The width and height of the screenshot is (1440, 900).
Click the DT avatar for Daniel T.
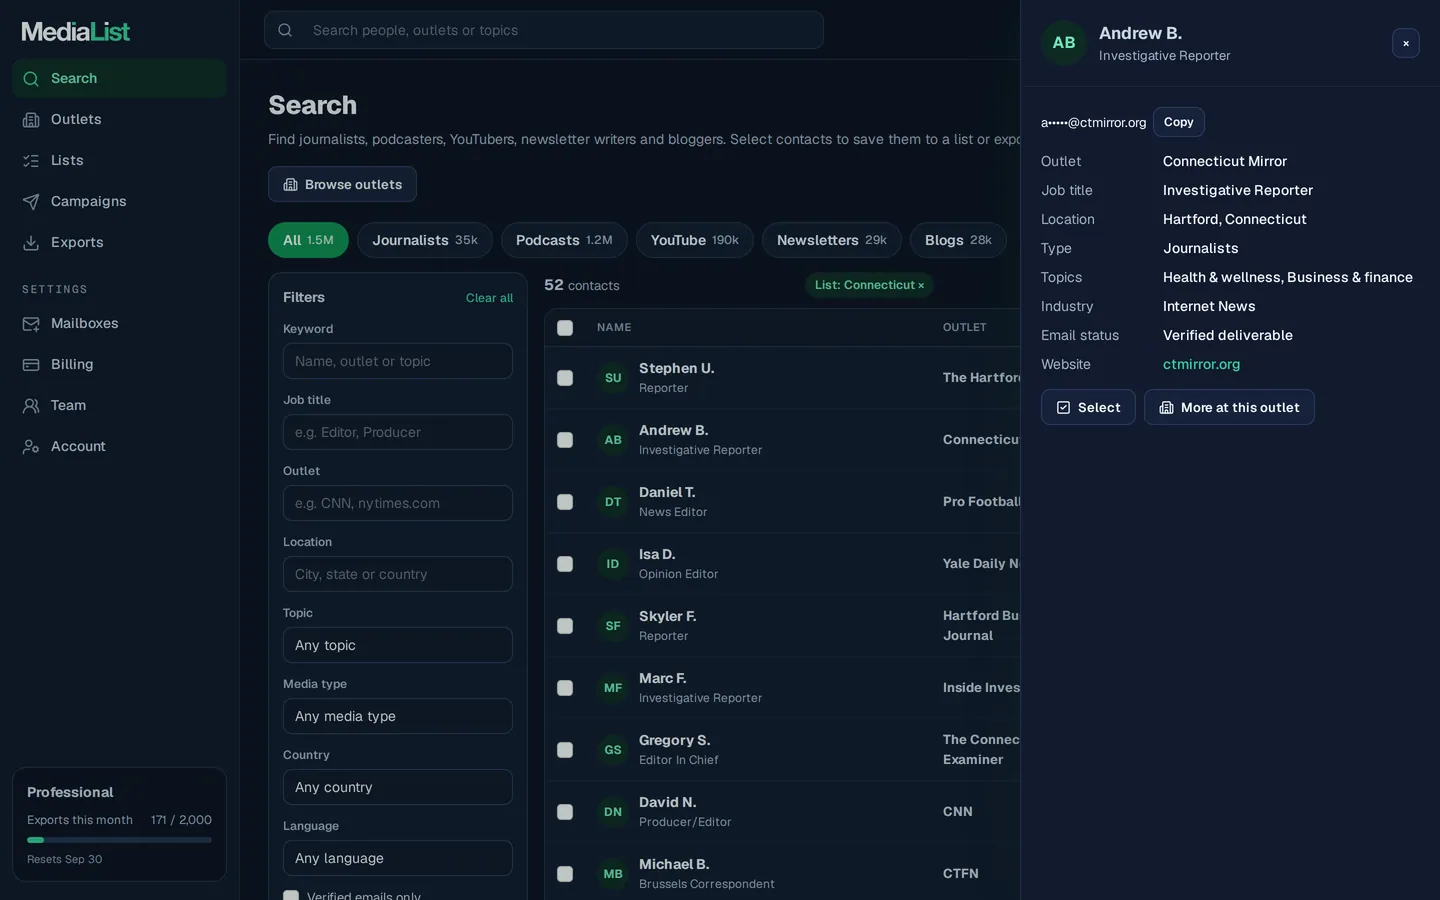613,502
